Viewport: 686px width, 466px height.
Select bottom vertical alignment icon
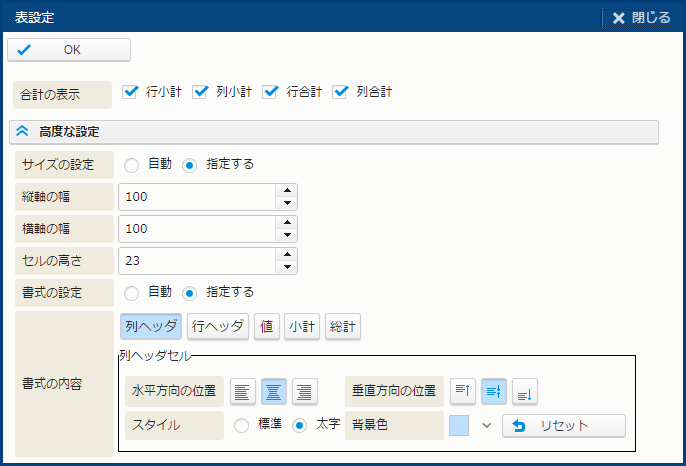(x=526, y=392)
